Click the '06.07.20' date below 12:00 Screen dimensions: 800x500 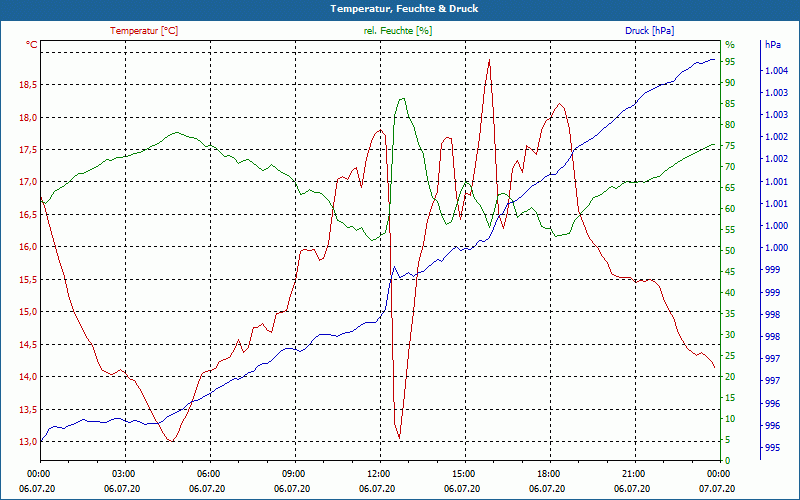tap(377, 489)
